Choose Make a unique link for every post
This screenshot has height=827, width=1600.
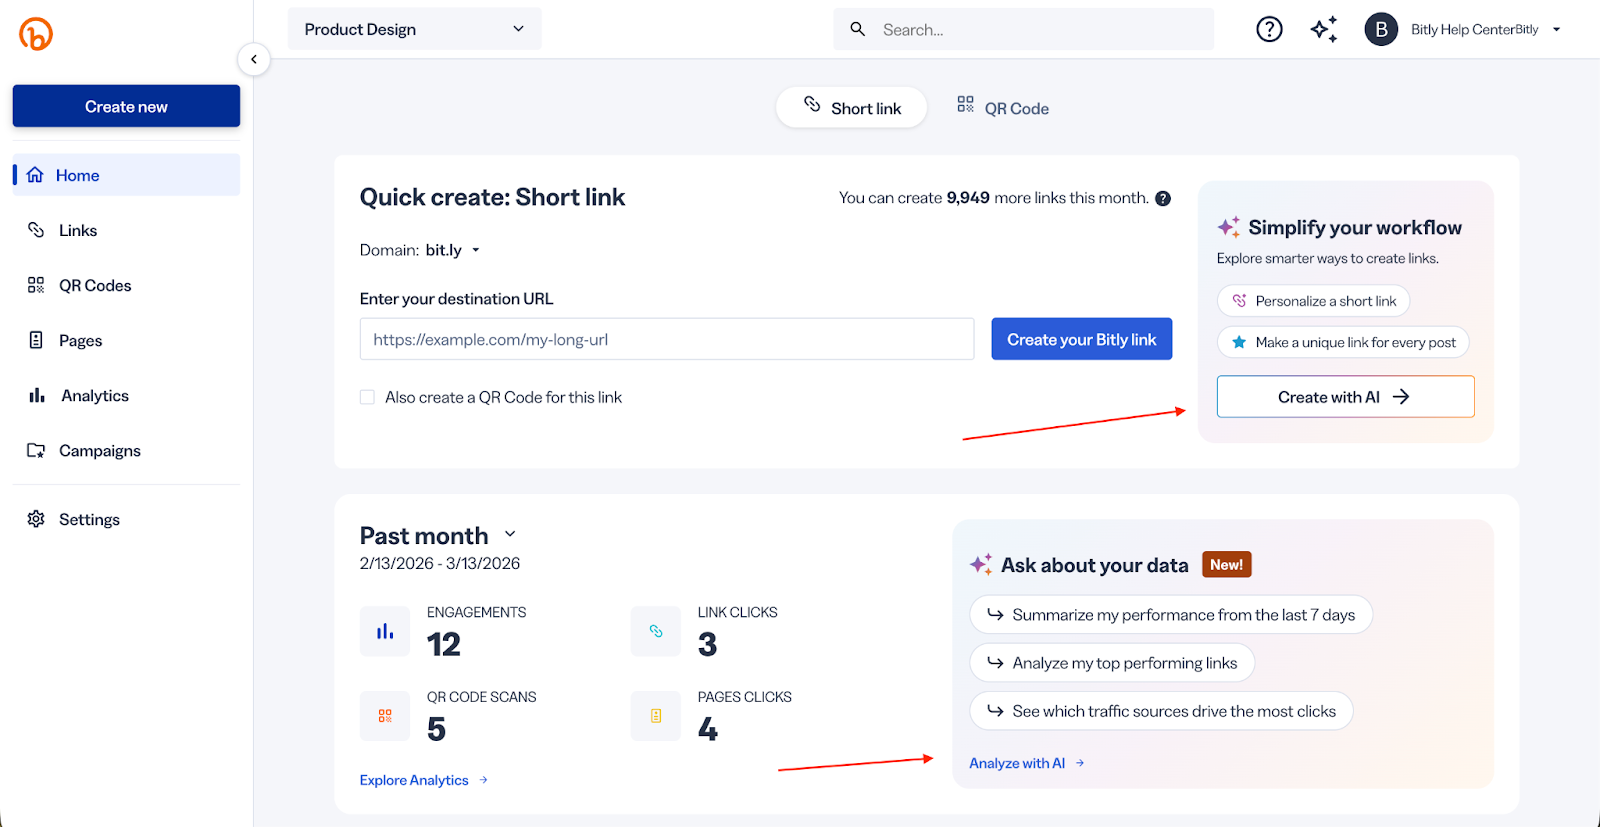pyautogui.click(x=1343, y=342)
